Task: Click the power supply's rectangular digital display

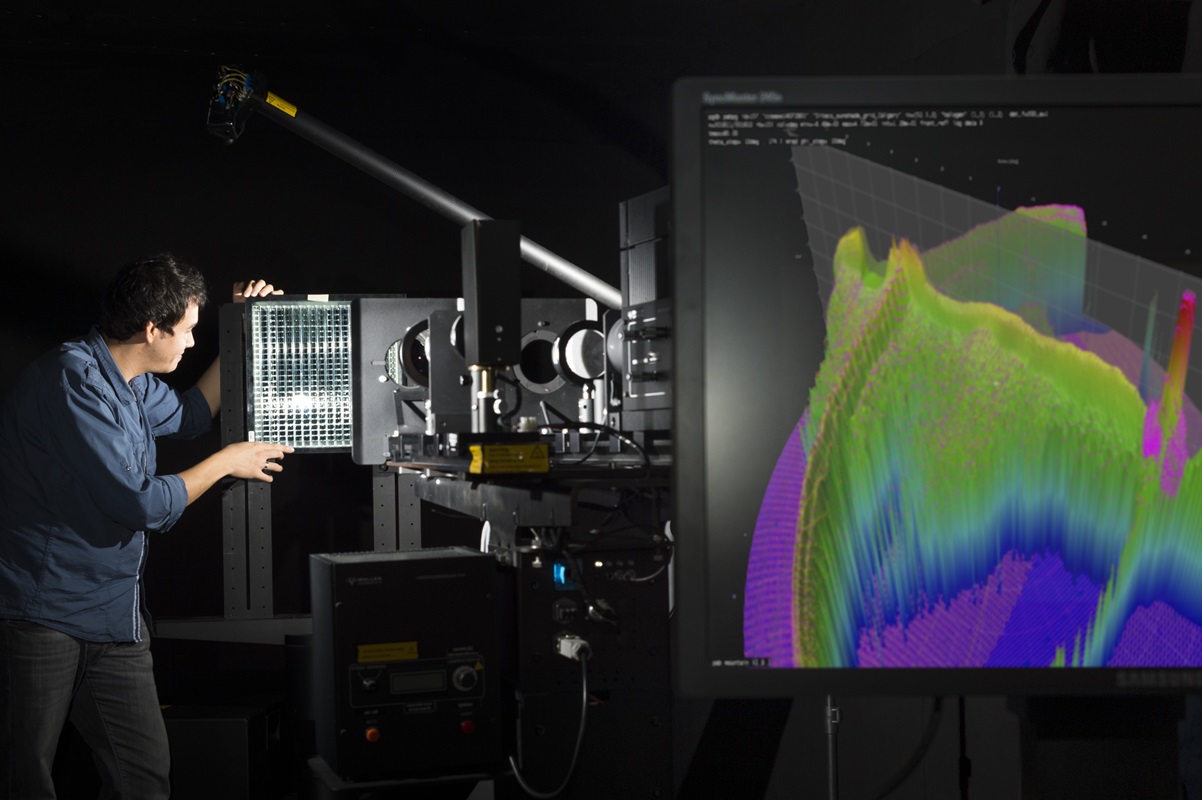Action: coord(416,681)
